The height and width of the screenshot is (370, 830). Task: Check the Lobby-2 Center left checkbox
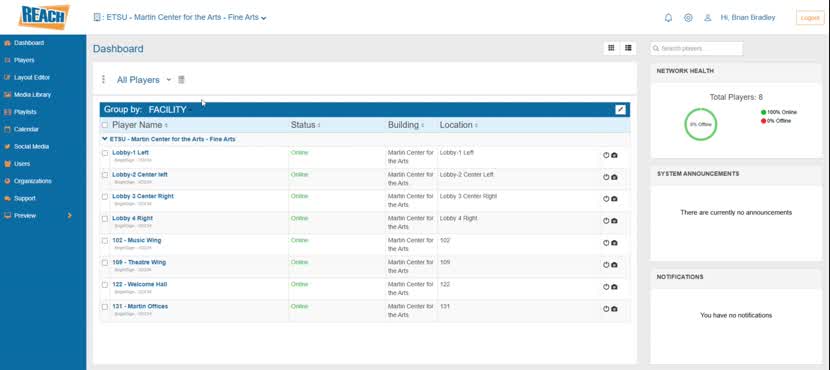[105, 175]
